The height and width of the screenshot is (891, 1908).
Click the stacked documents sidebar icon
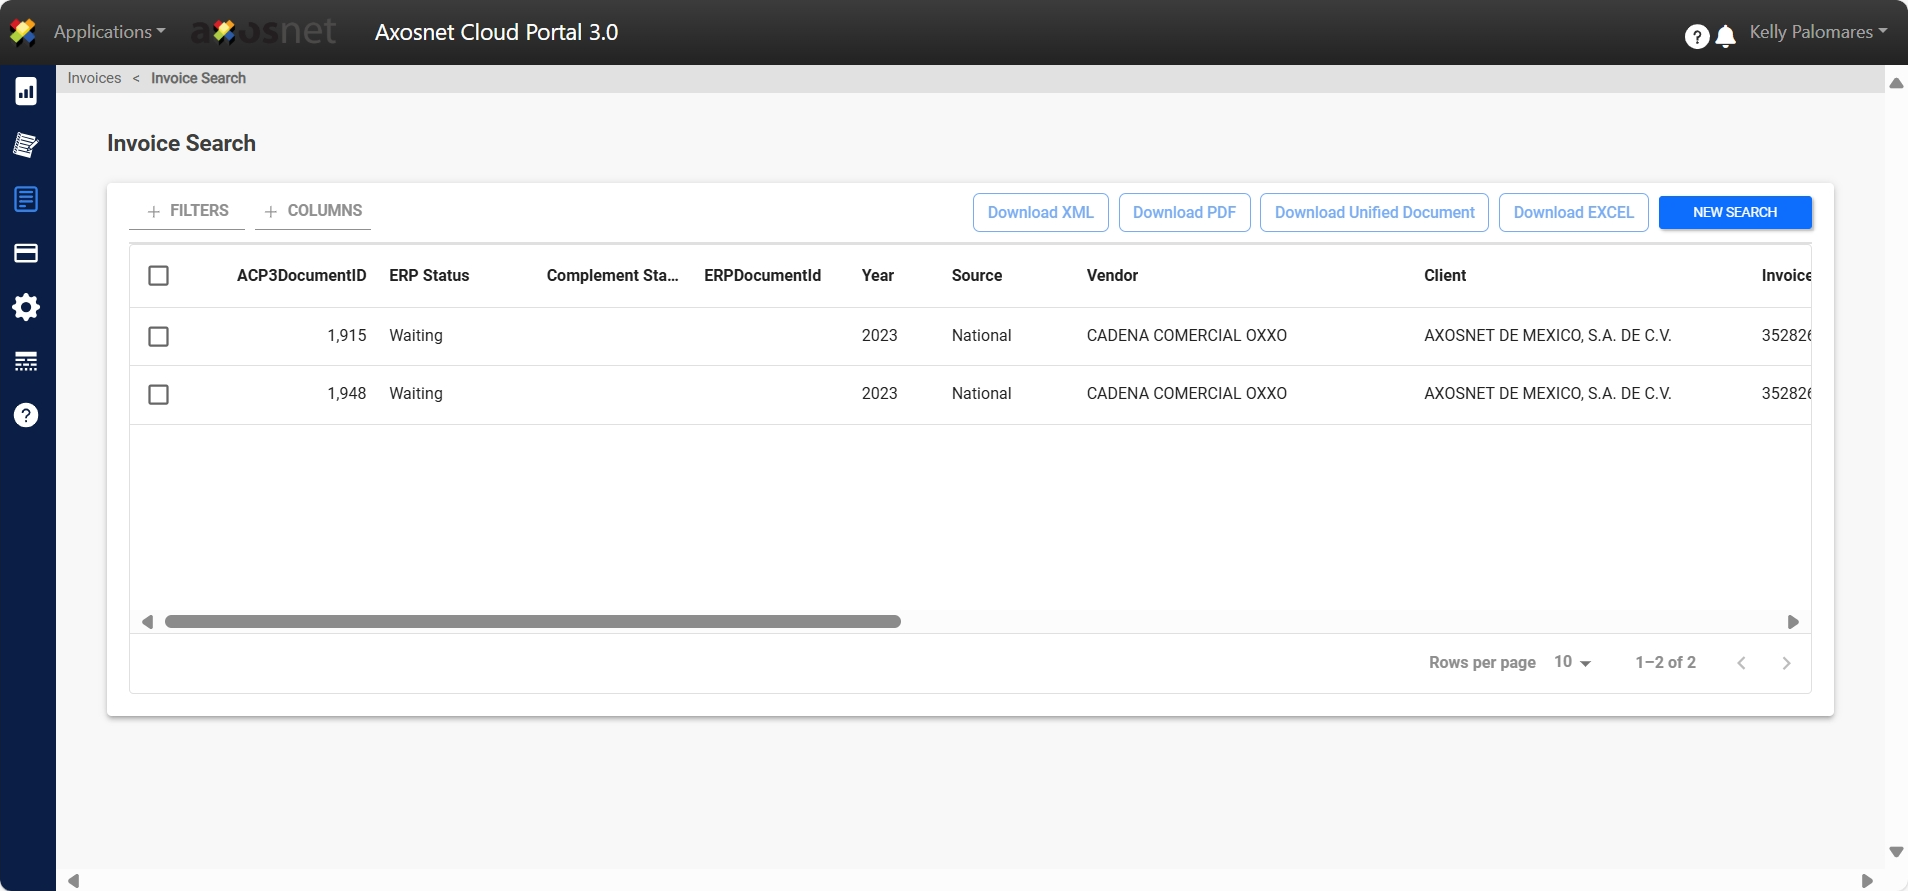click(x=26, y=146)
